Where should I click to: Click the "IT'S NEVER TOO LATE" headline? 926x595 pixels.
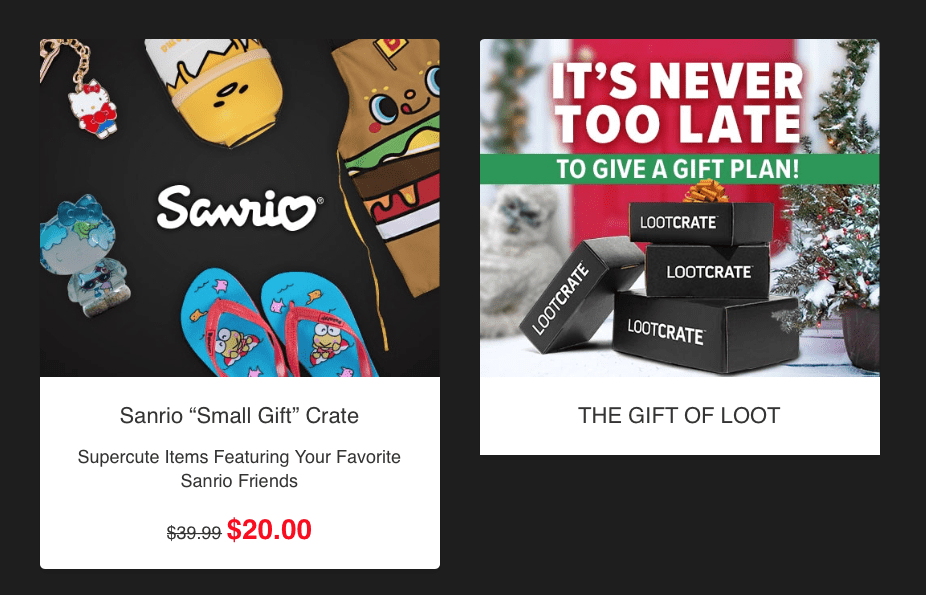[x=679, y=102]
